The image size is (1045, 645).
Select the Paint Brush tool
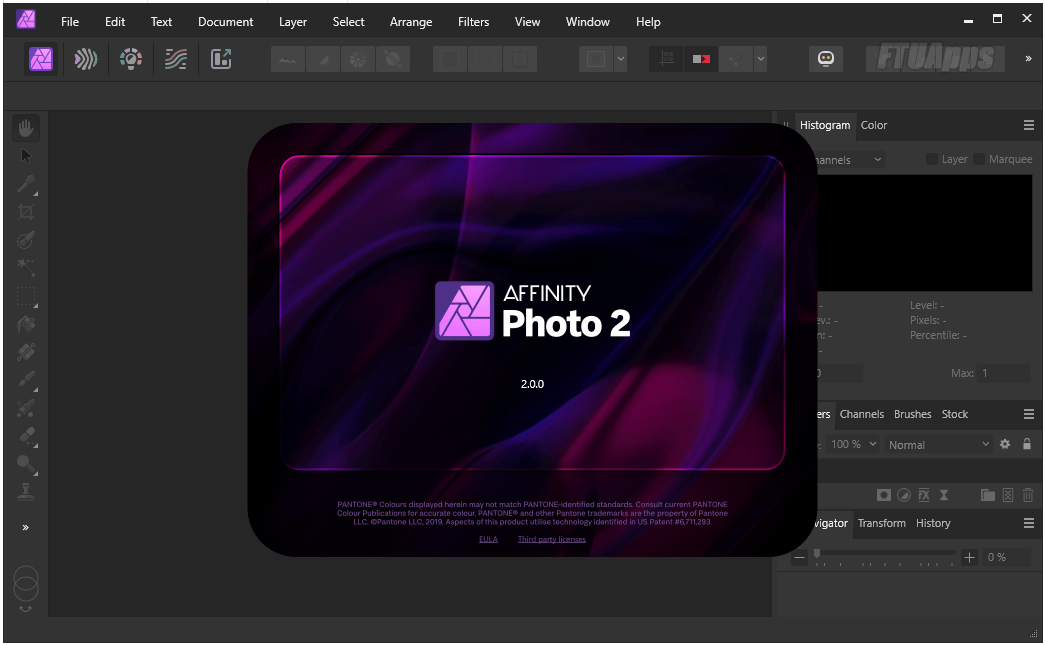tap(26, 379)
